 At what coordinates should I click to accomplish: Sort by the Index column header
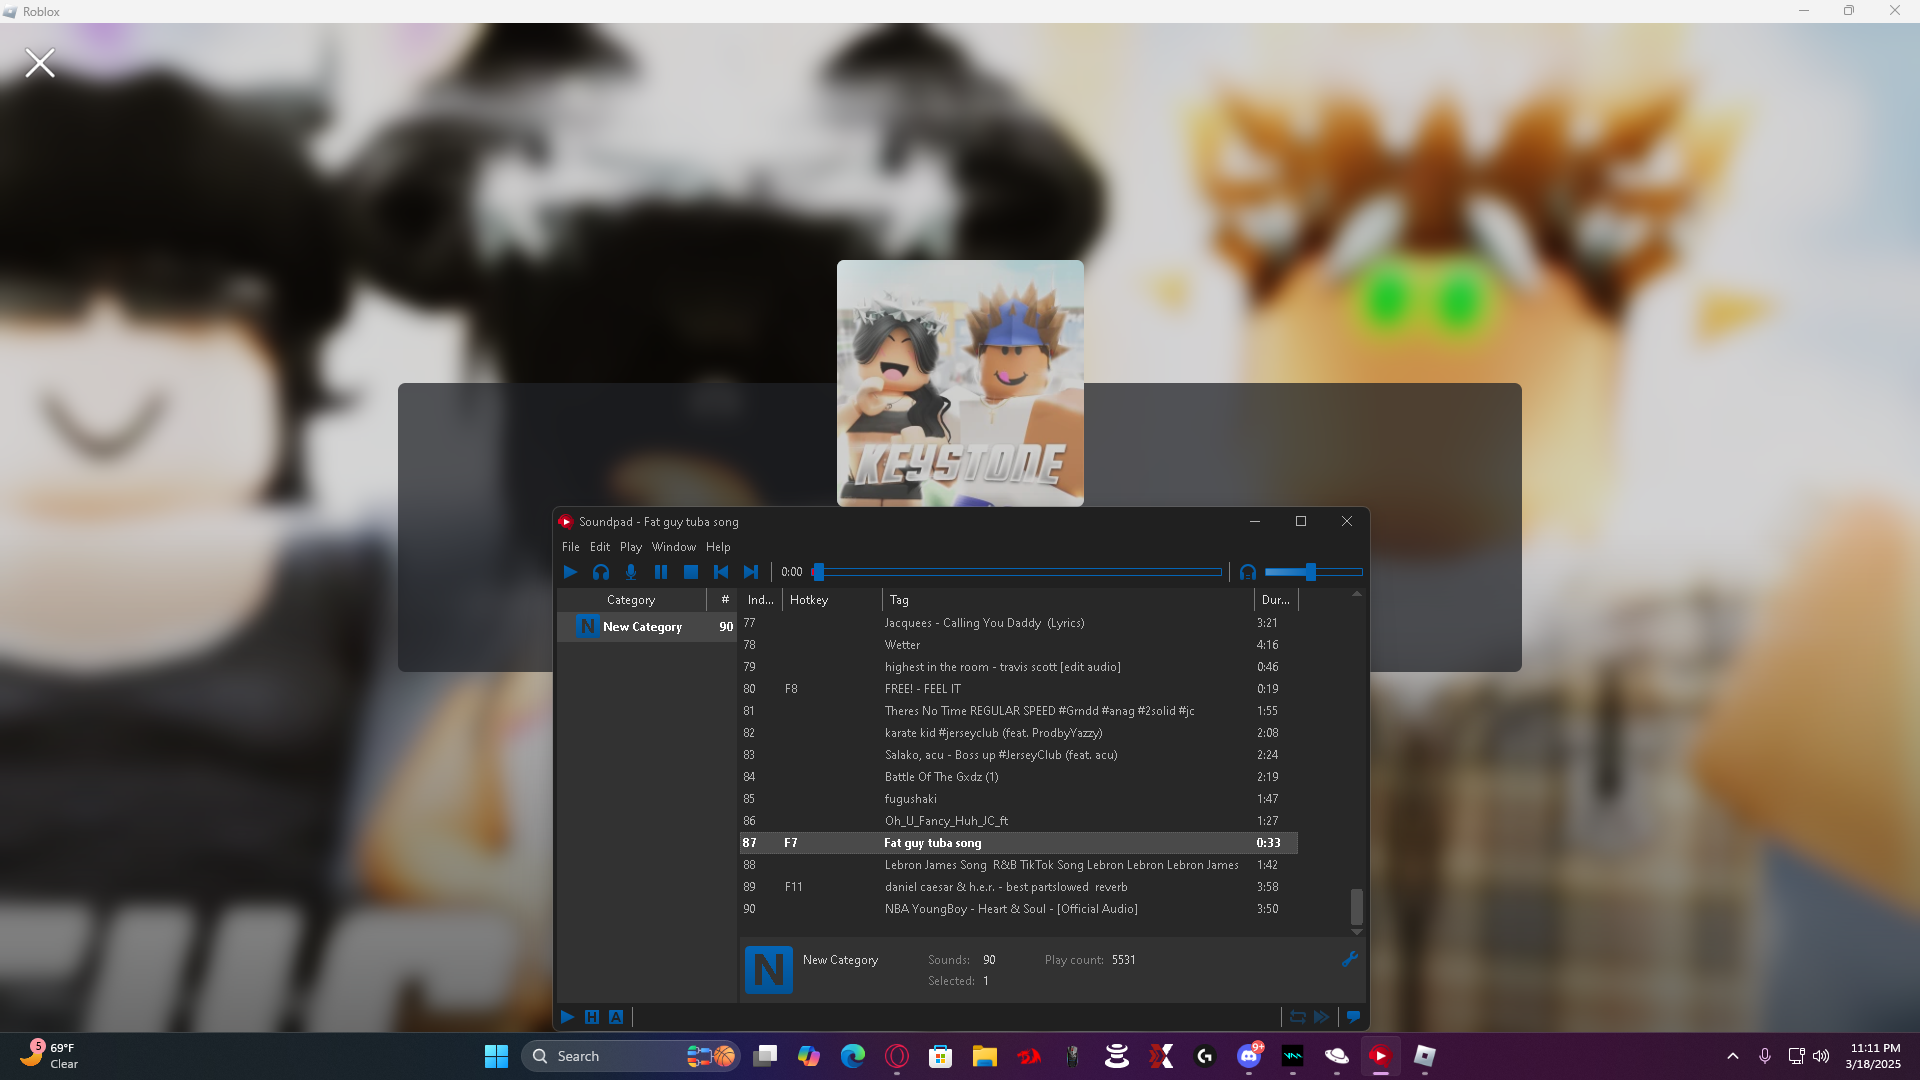(x=760, y=600)
